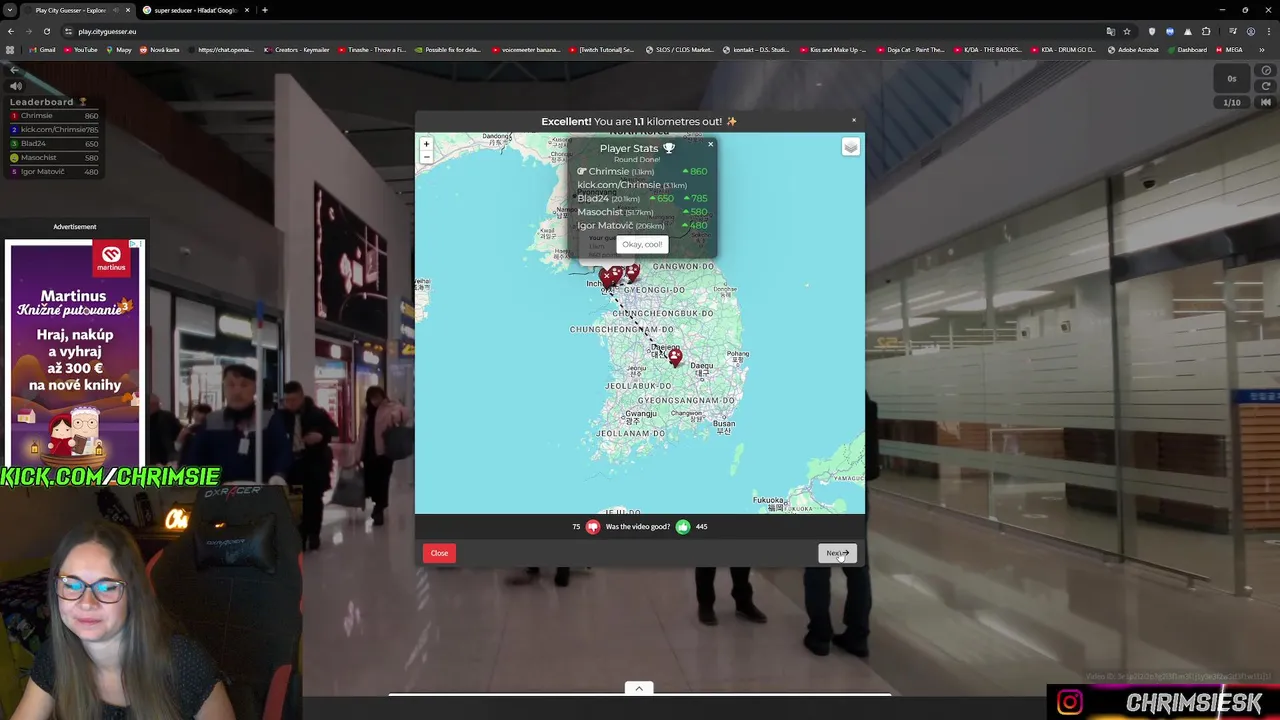This screenshot has height=720, width=1280.
Task: Open the tab search dropdown
Action: (x=9, y=10)
